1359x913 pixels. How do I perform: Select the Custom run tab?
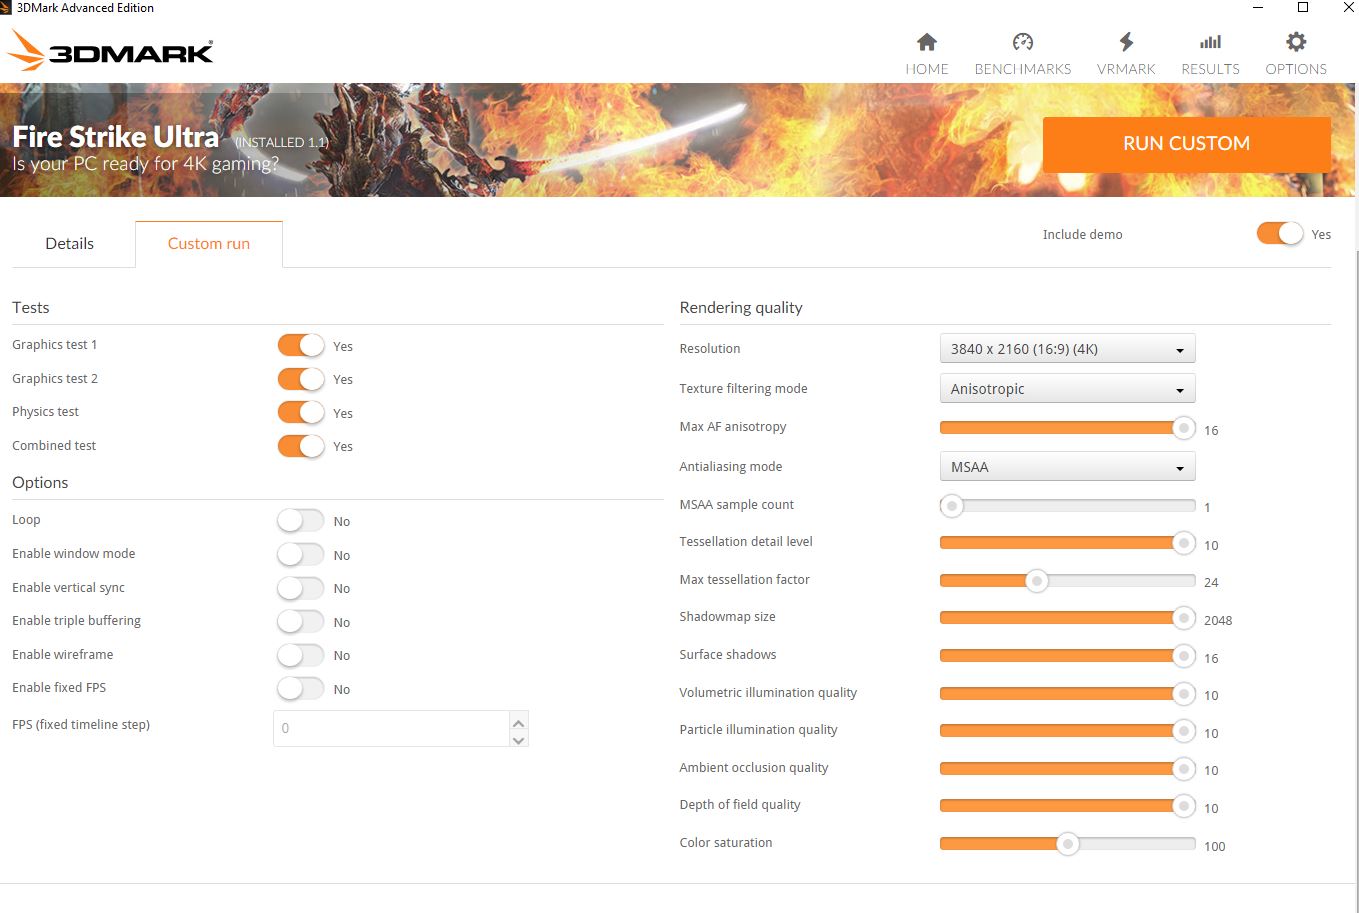click(x=209, y=243)
